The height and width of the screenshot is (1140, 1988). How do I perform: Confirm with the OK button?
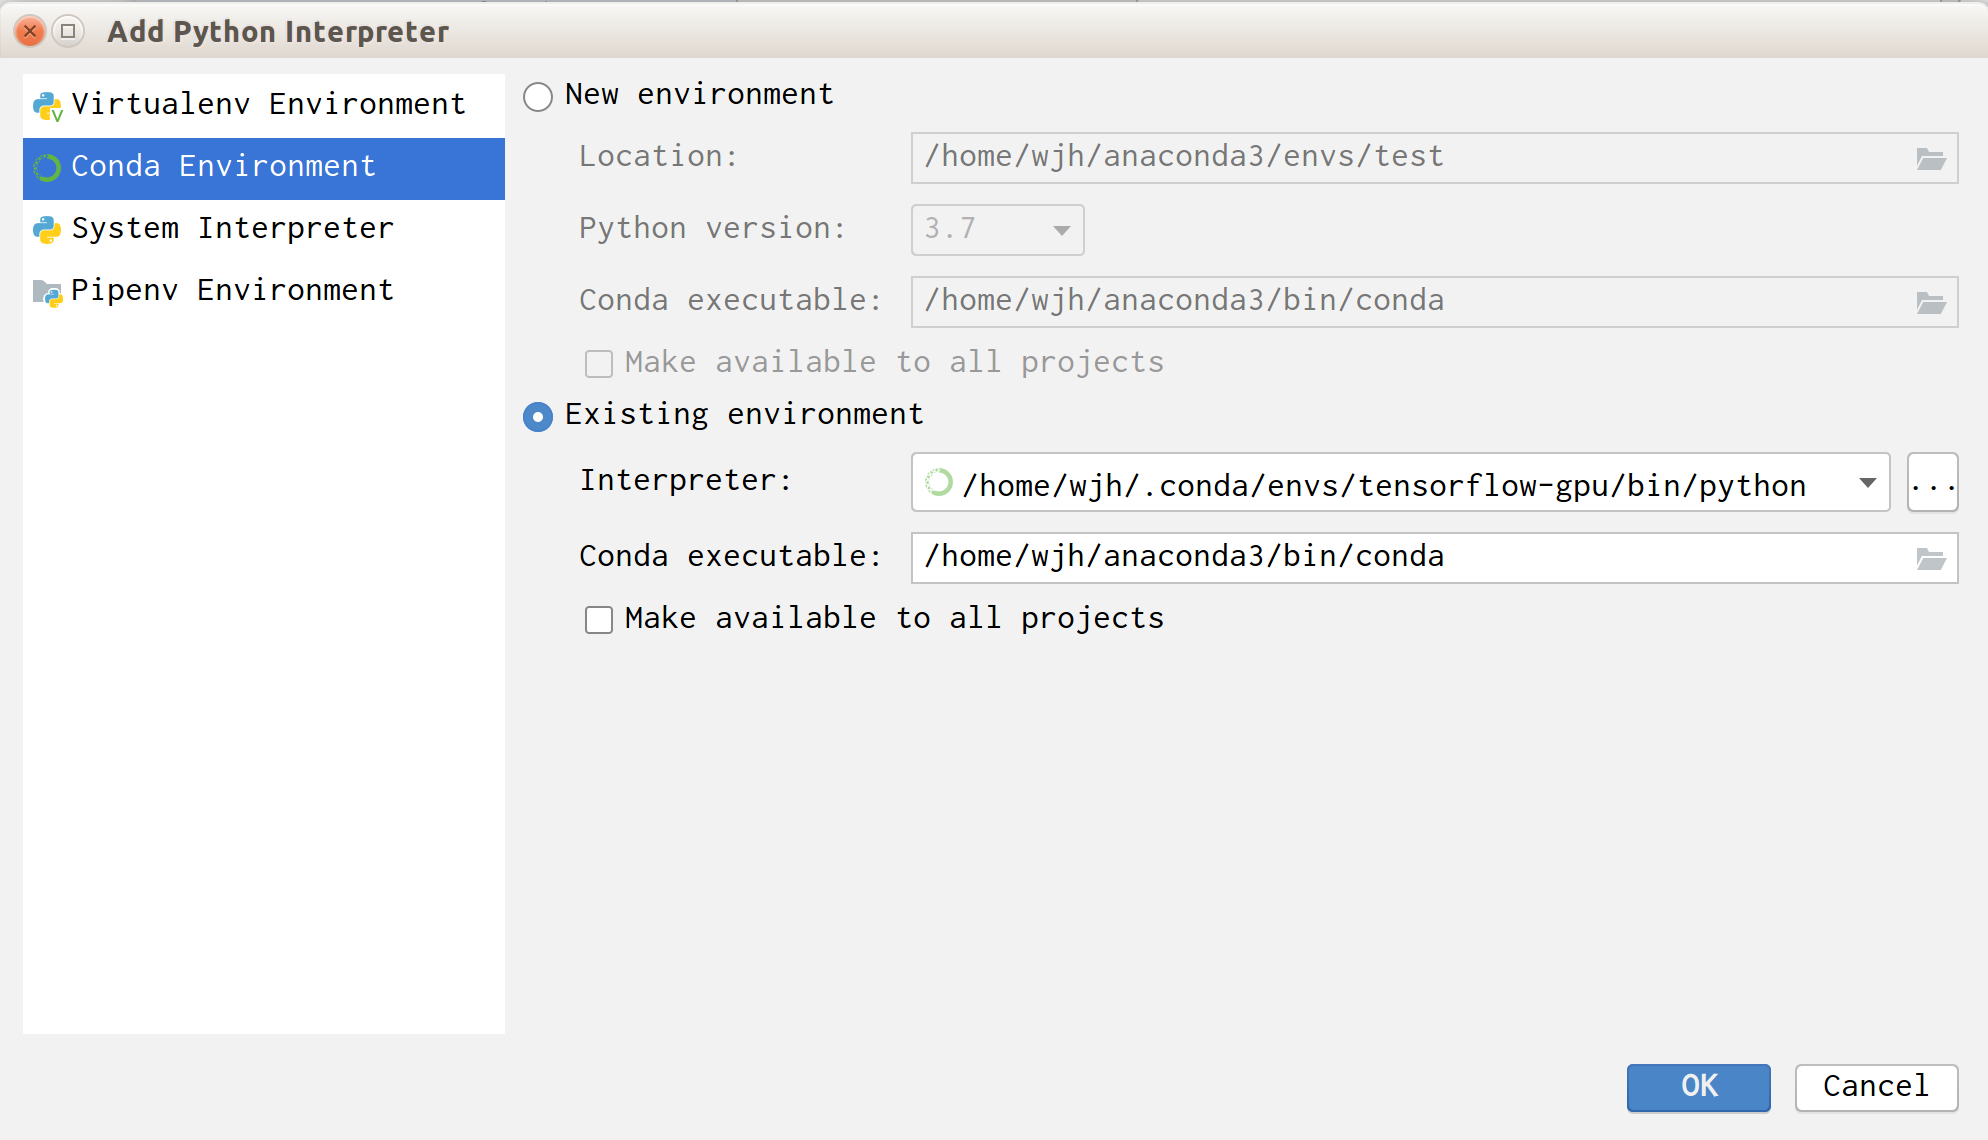(1698, 1087)
